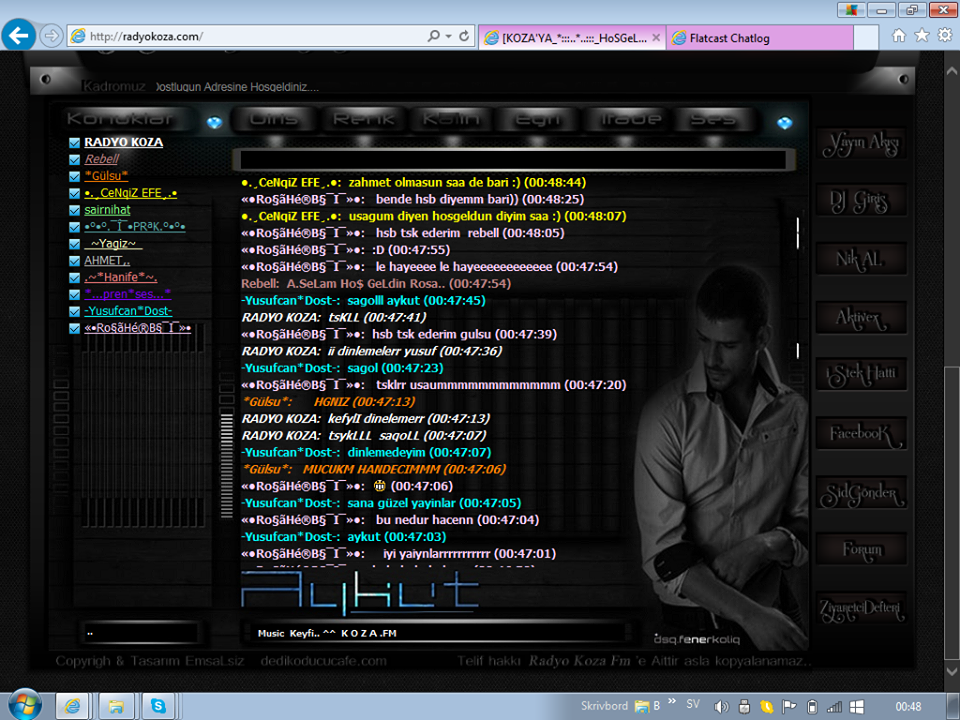Image resolution: width=960 pixels, height=720 pixels.
Task: Click the Egri toolbar button
Action: 539,119
